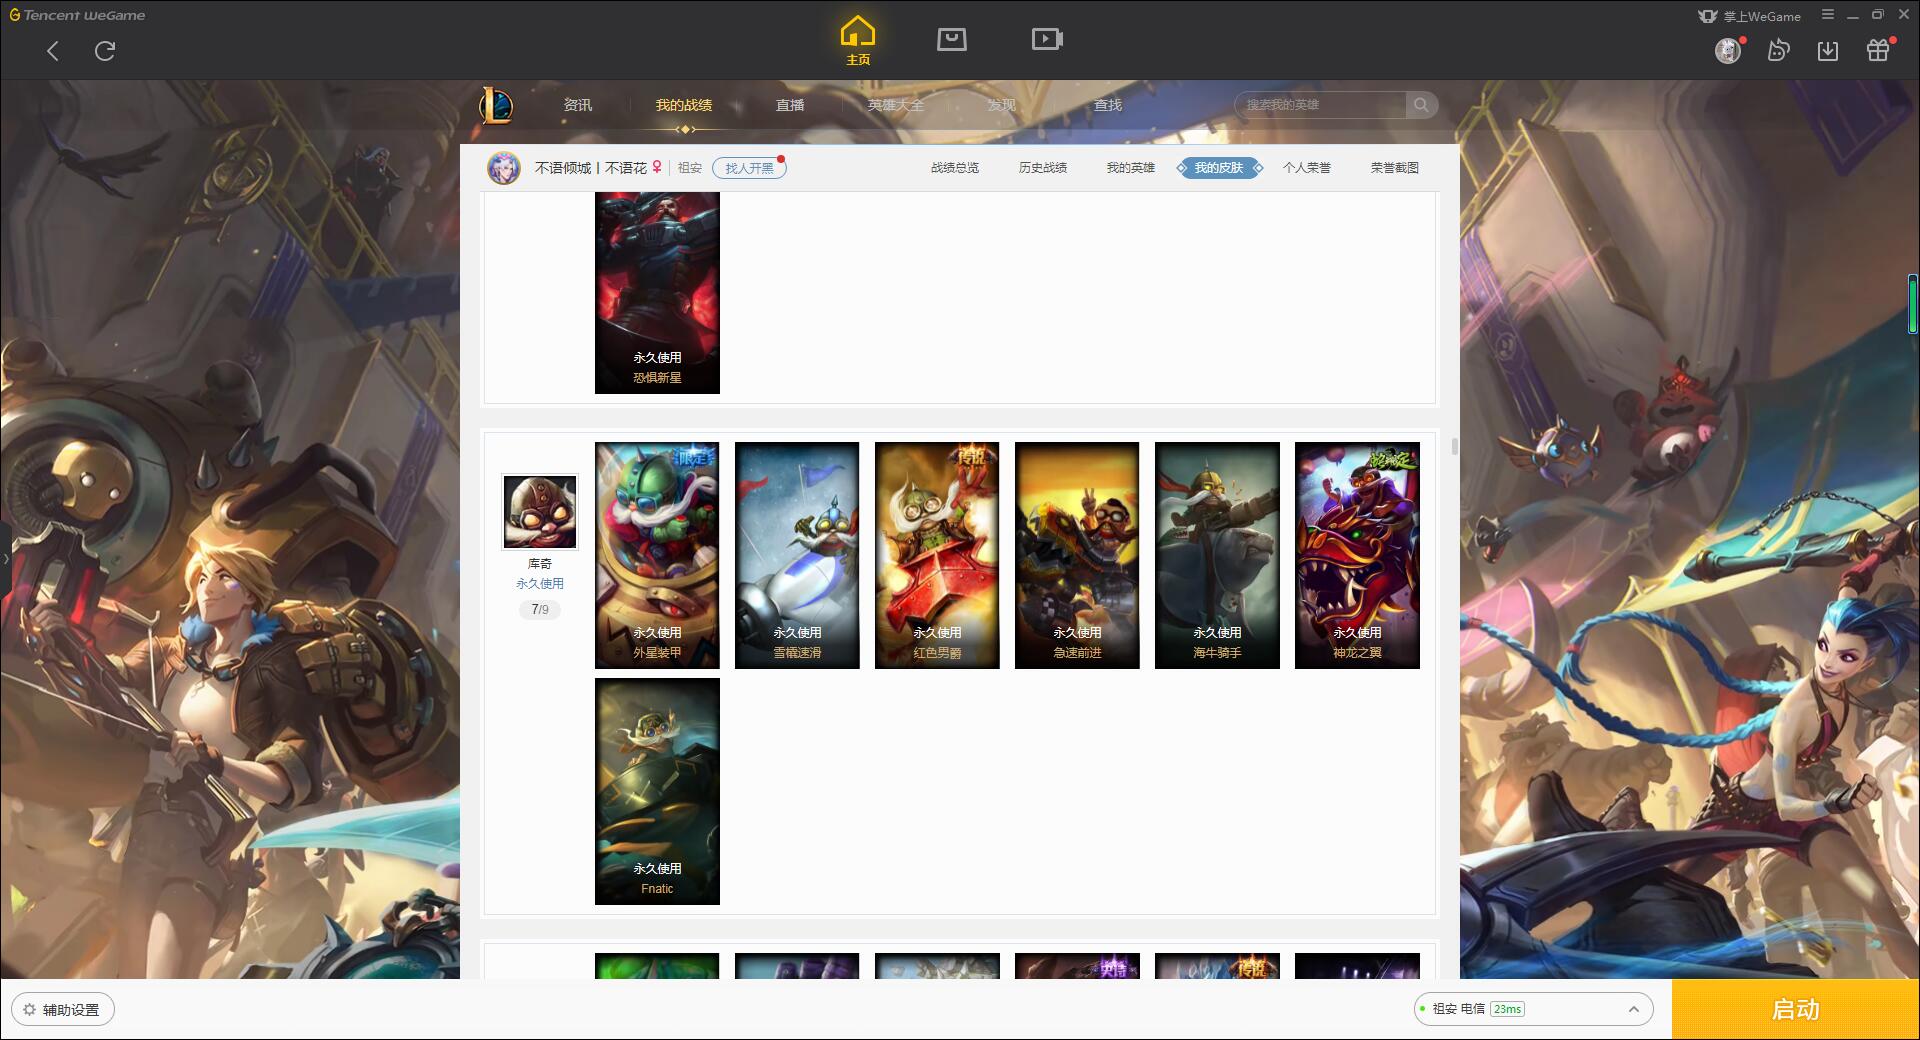This screenshot has width=1920, height=1040.
Task: Open 荣誉截图 sub-tab
Action: coord(1395,168)
